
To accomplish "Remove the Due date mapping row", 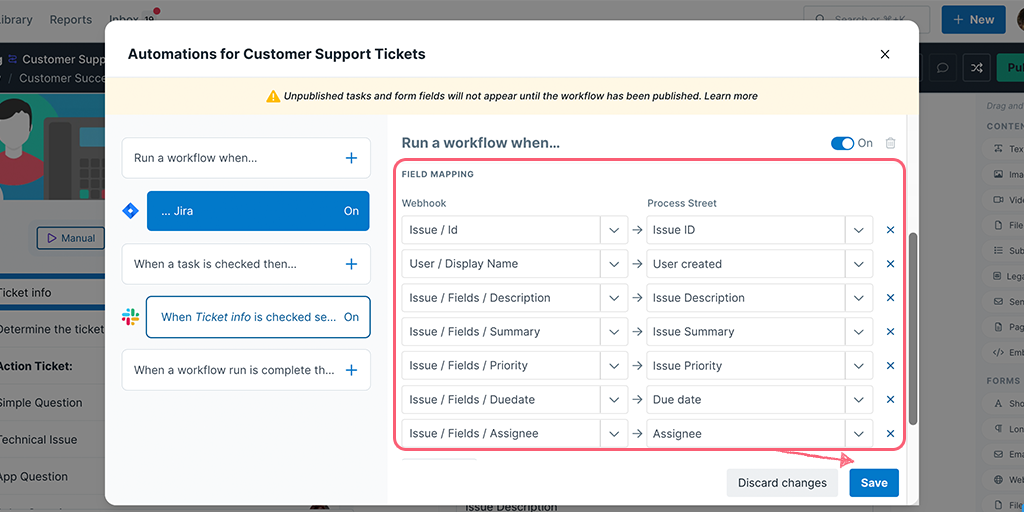I will tap(890, 400).
